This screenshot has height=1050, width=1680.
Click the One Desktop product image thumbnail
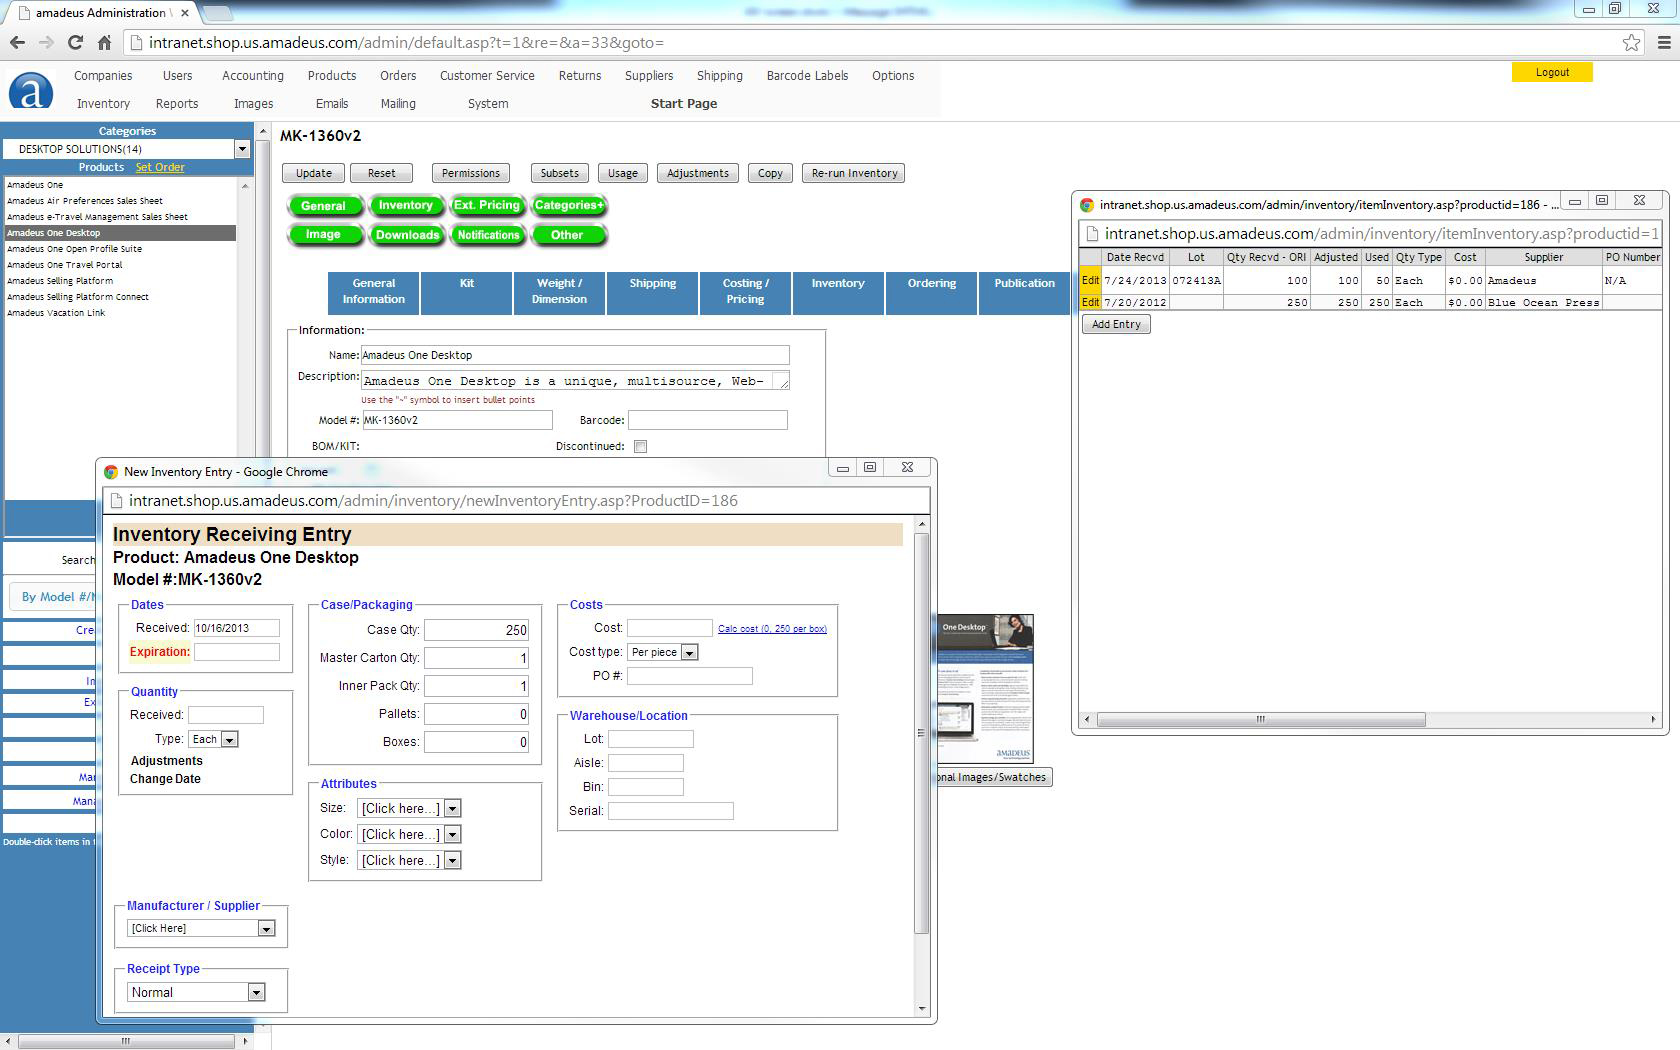click(x=984, y=689)
